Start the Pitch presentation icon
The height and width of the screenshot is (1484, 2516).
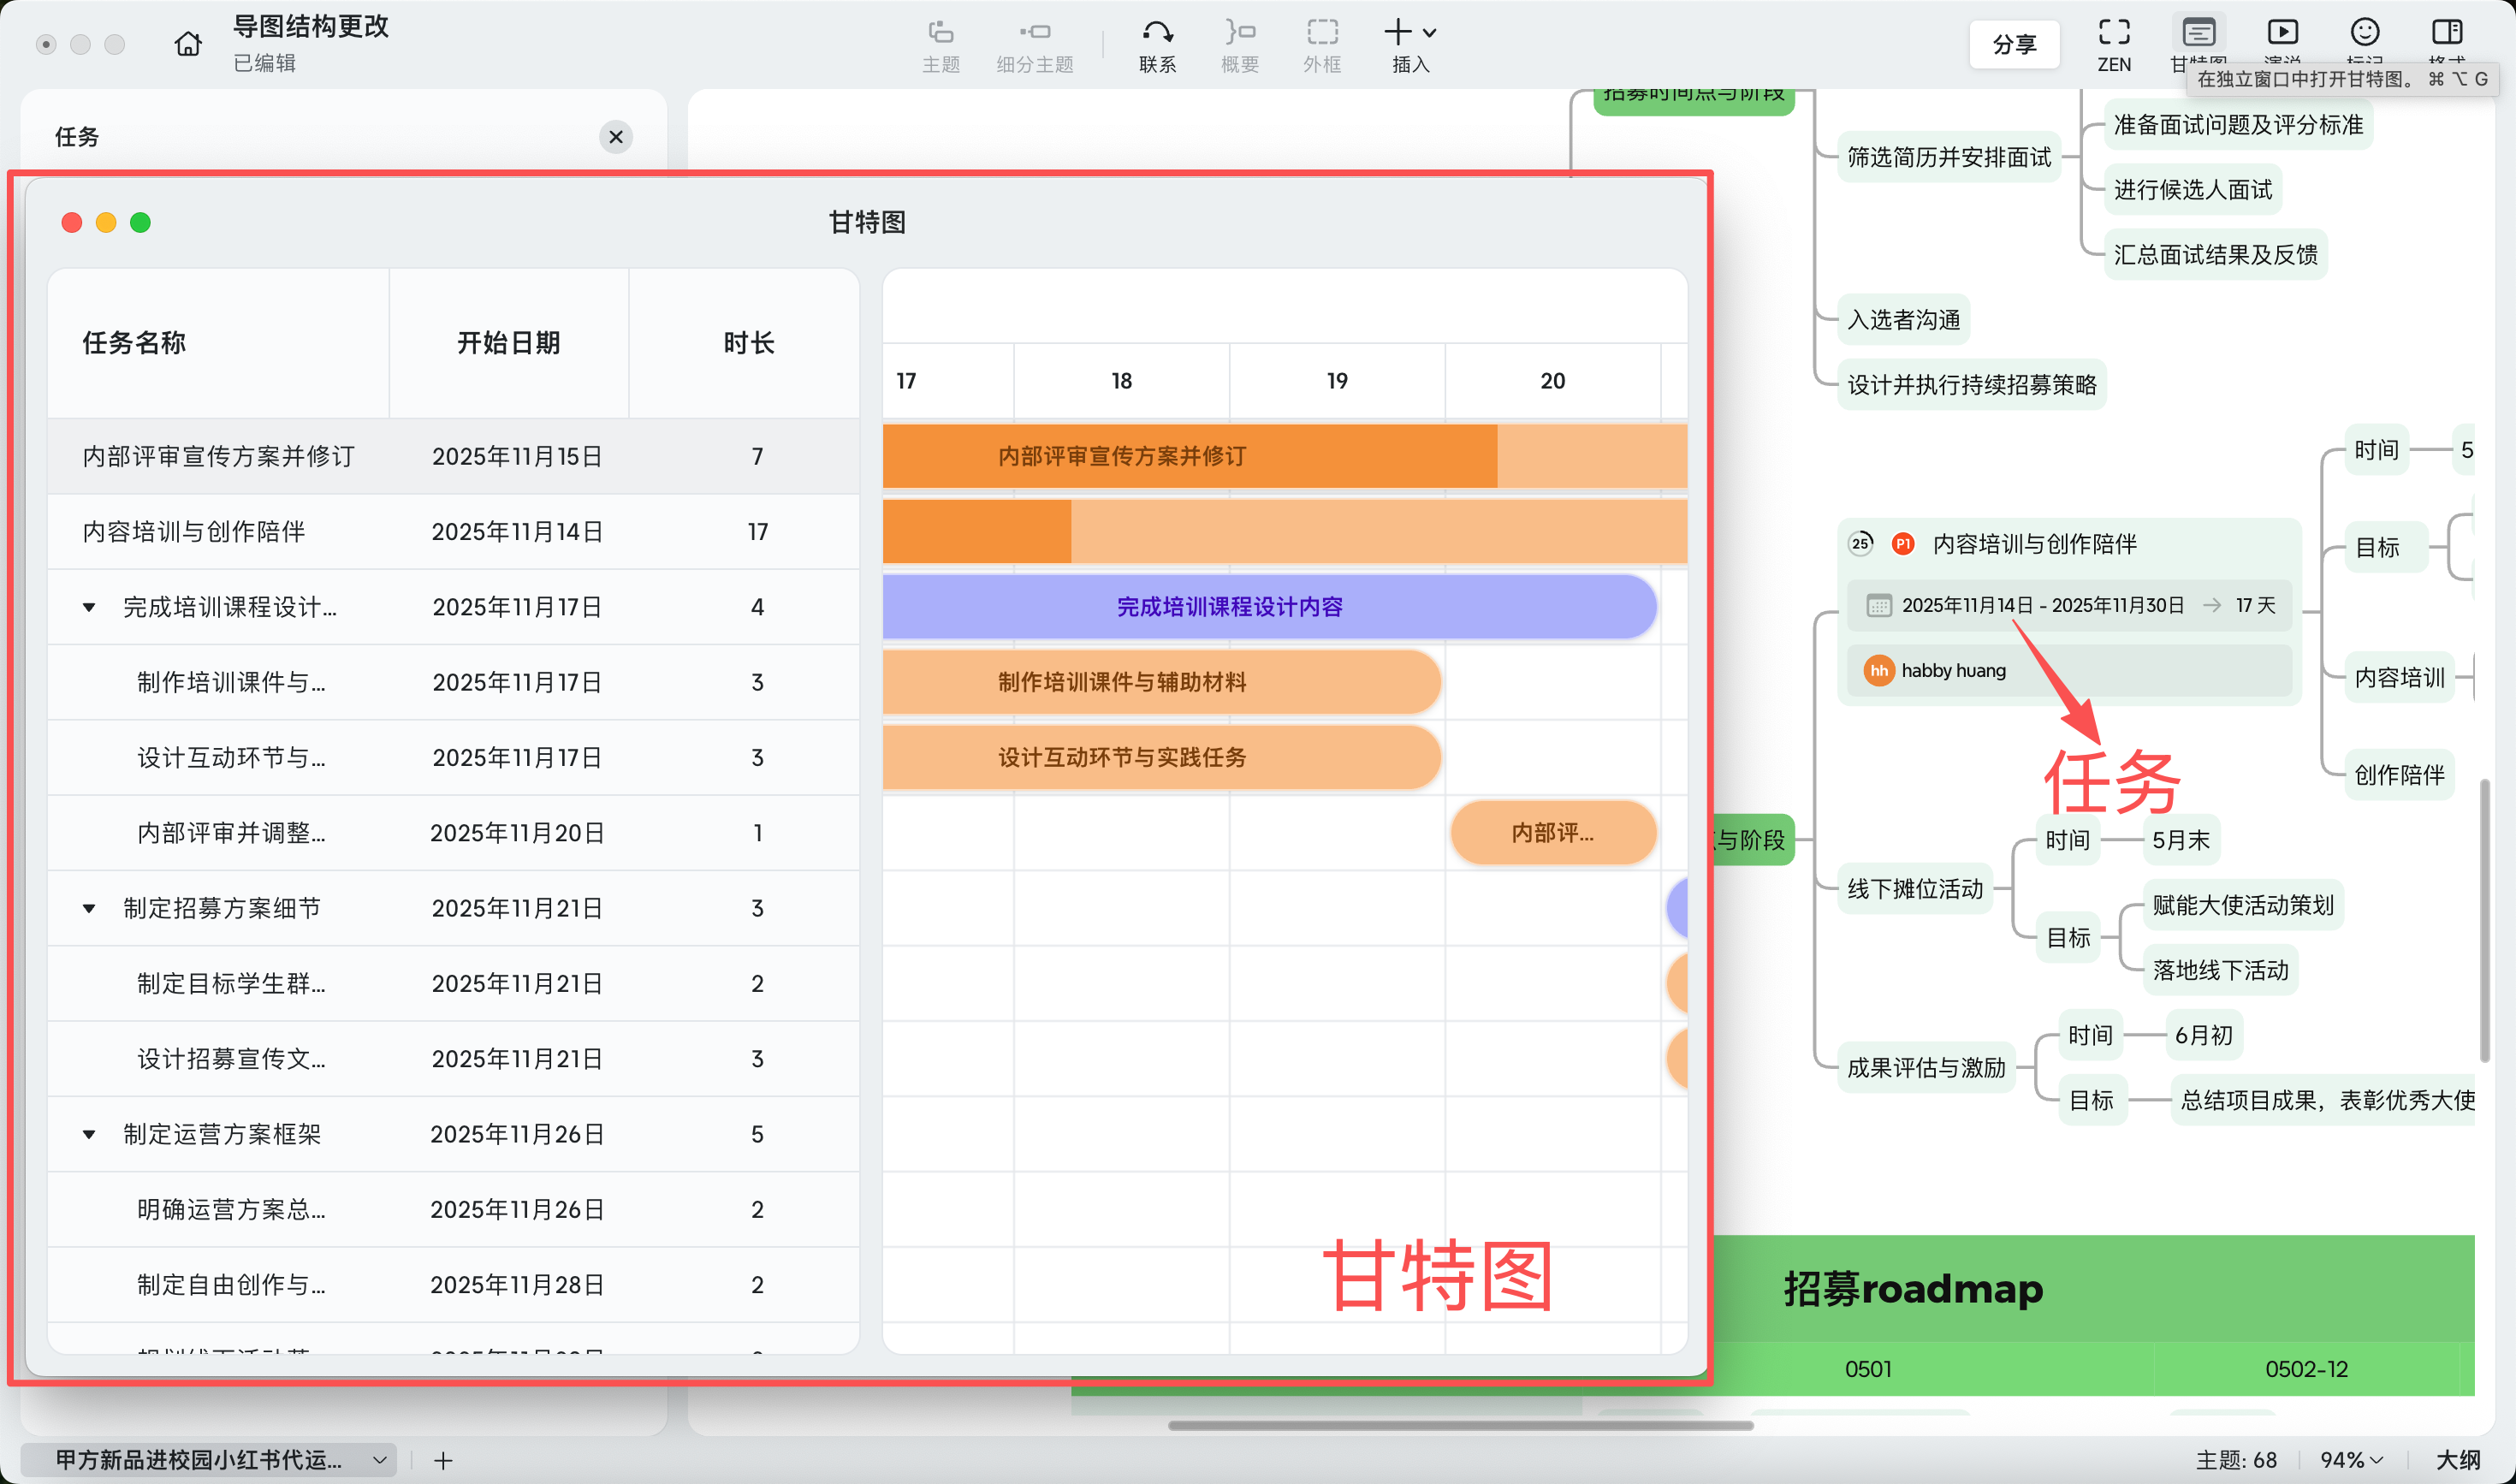[2282, 33]
